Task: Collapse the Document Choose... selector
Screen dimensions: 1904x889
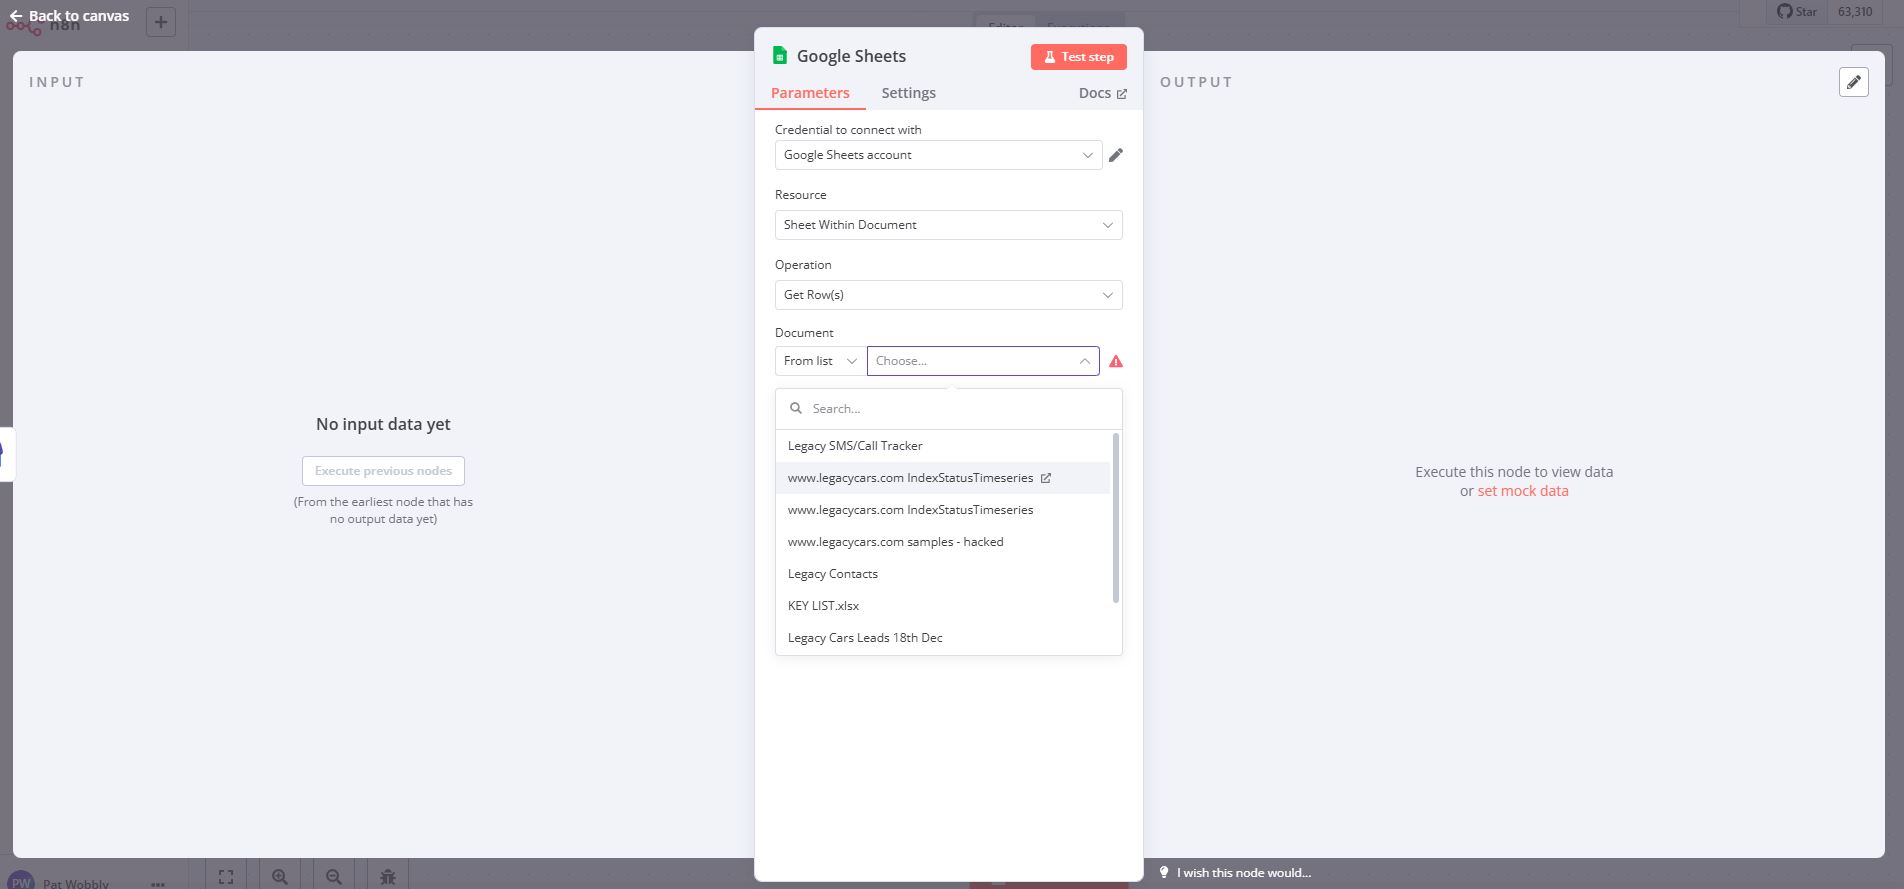Action: pos(983,361)
